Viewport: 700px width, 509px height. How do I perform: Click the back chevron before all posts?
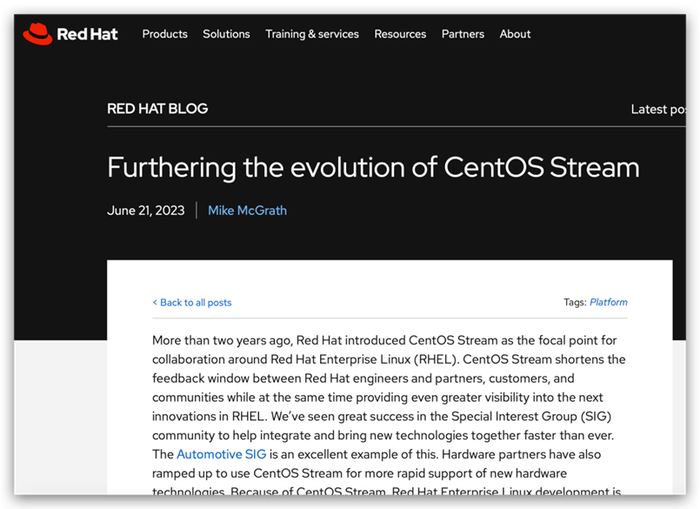tap(155, 302)
